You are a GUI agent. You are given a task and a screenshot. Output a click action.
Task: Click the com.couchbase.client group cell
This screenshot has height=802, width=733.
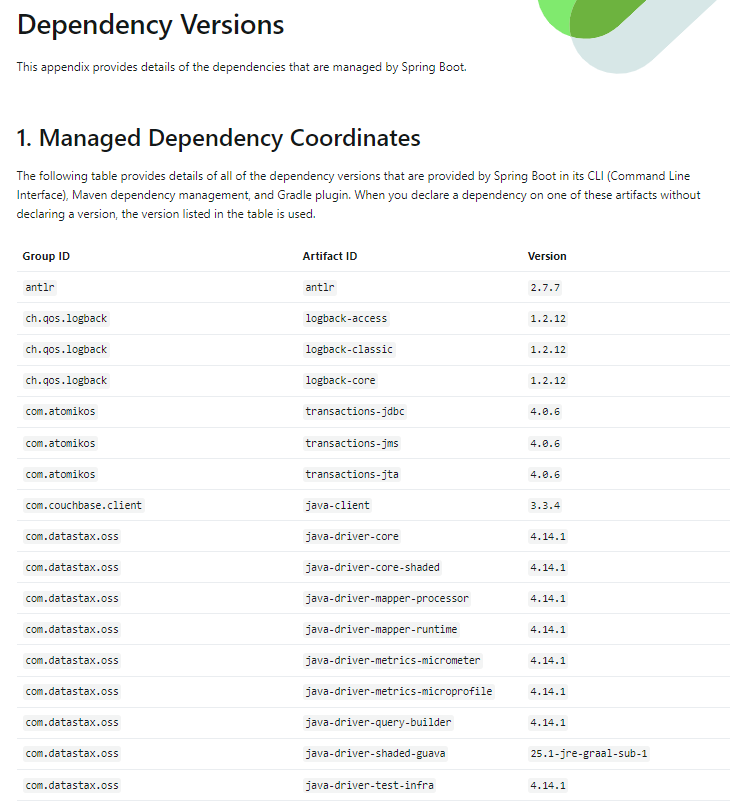84,505
